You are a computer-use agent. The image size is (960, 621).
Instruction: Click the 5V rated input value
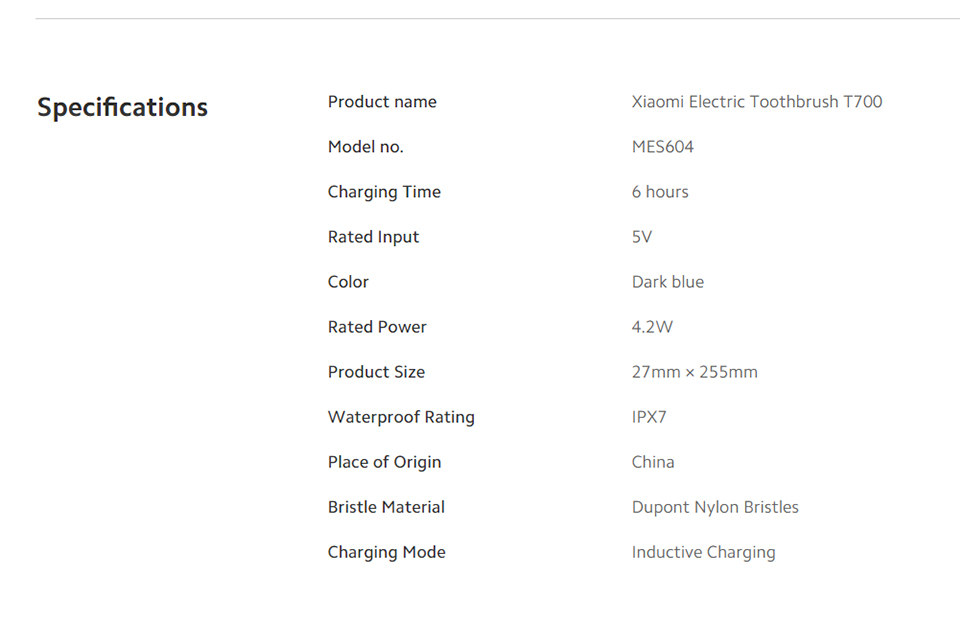point(642,237)
